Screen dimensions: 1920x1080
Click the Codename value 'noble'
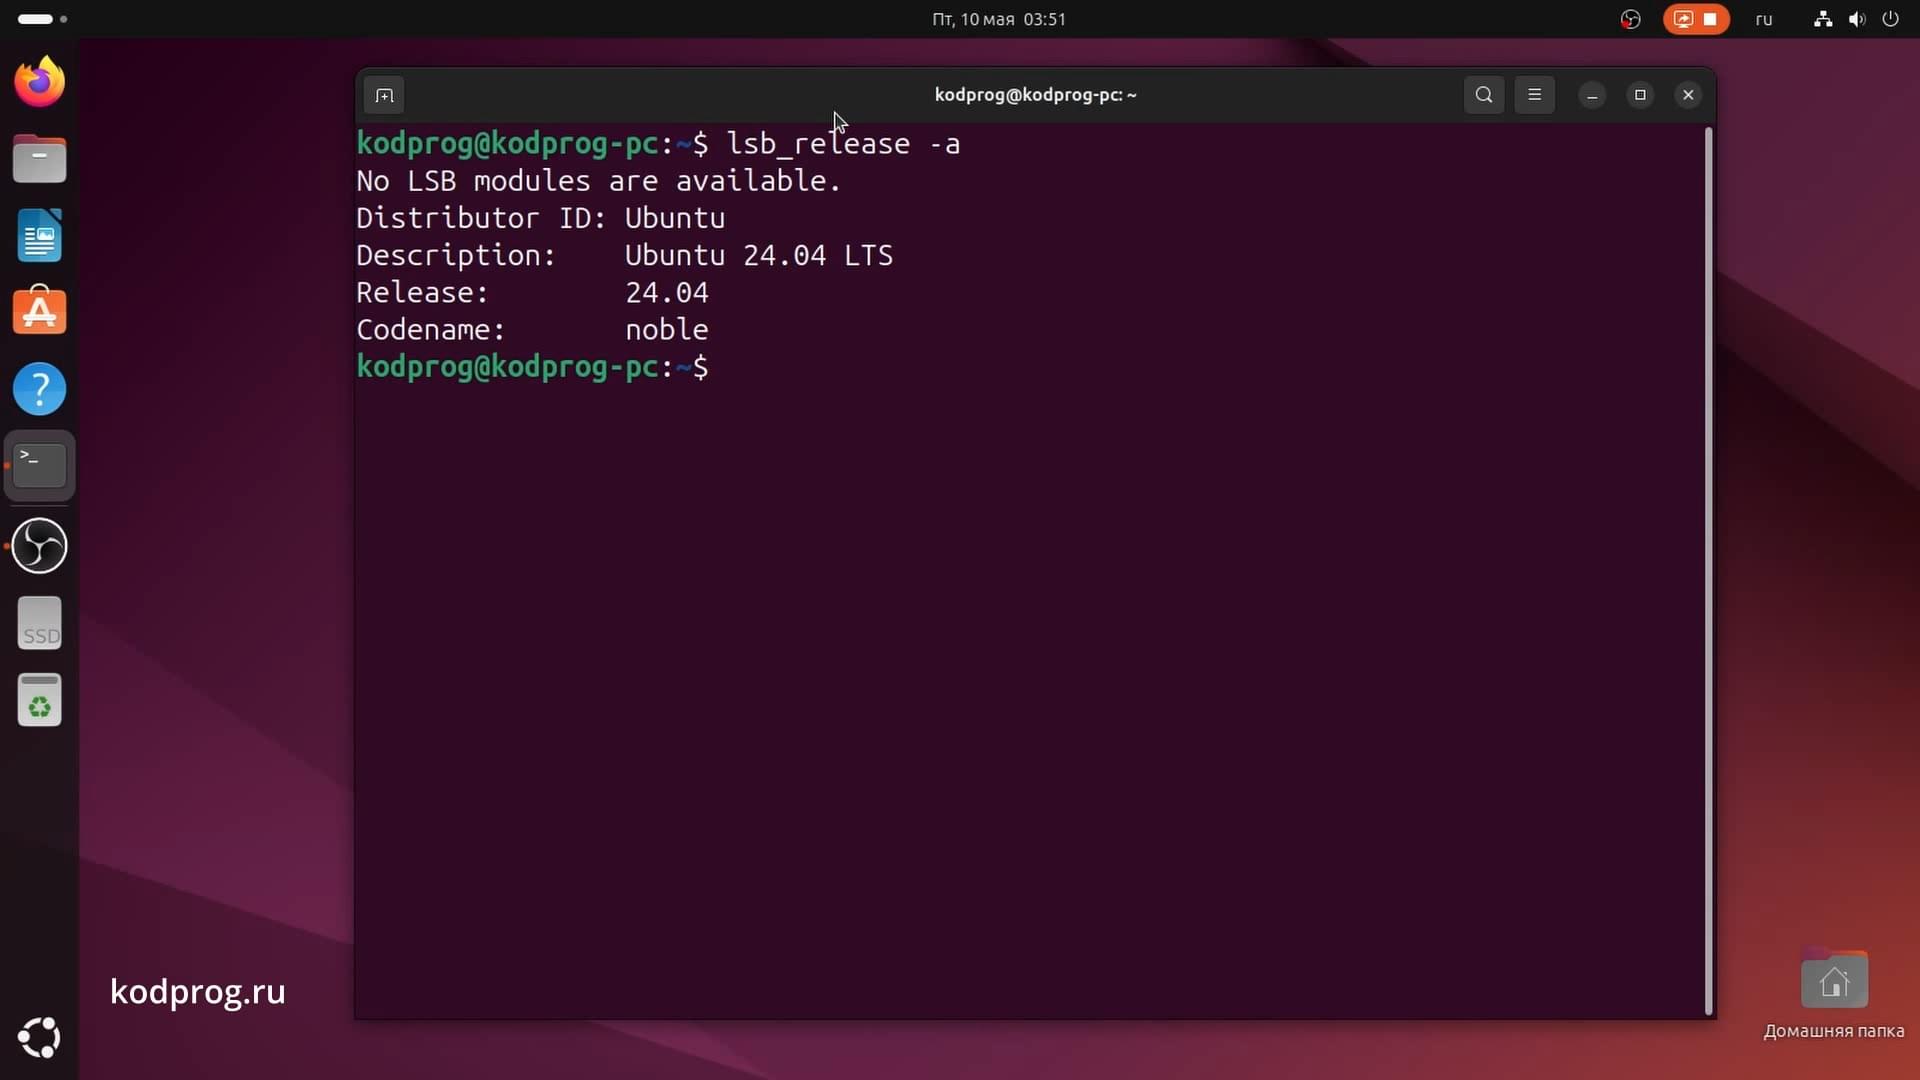tap(667, 329)
